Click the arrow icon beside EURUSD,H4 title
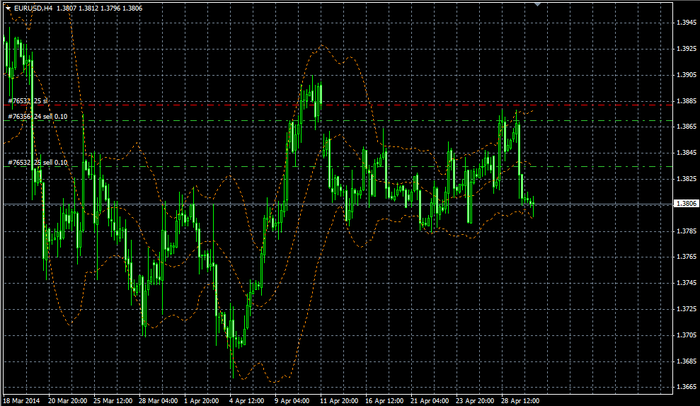700x406 pixels. pyautogui.click(x=8, y=8)
